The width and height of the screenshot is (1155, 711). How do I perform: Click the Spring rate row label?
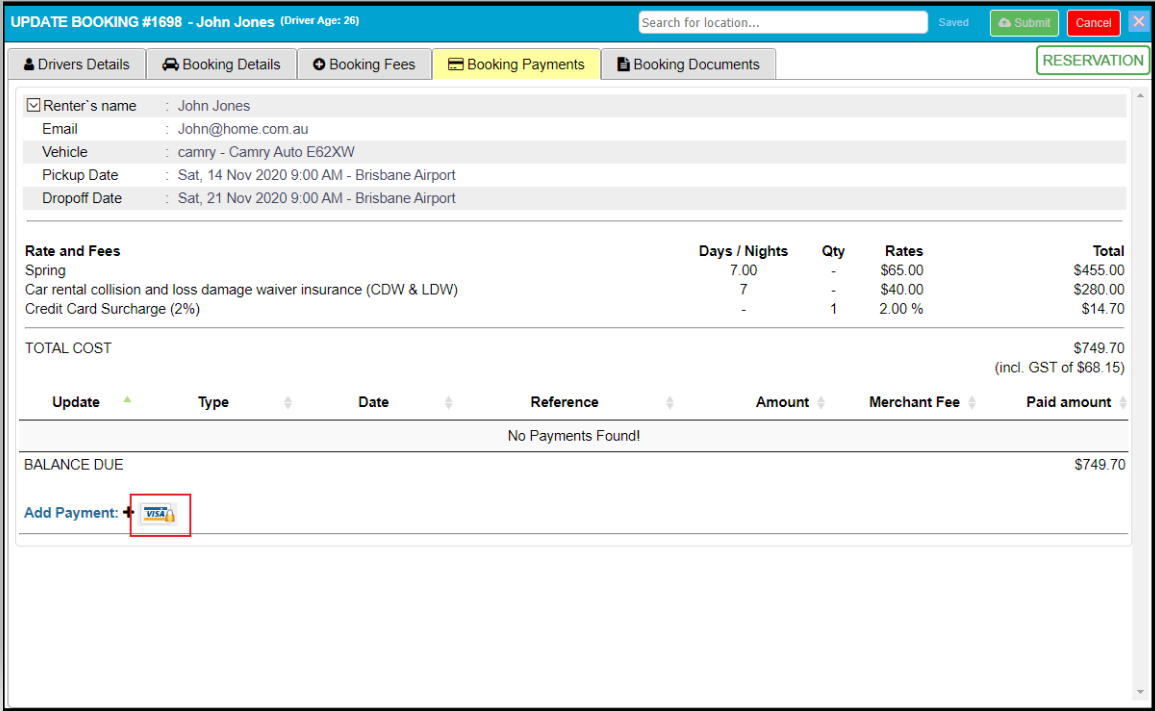45,270
